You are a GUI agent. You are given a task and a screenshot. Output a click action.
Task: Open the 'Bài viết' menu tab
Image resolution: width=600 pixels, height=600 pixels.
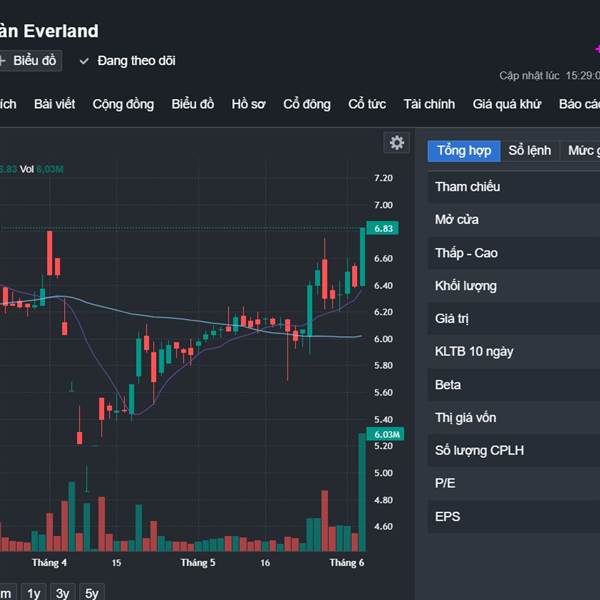pyautogui.click(x=55, y=104)
